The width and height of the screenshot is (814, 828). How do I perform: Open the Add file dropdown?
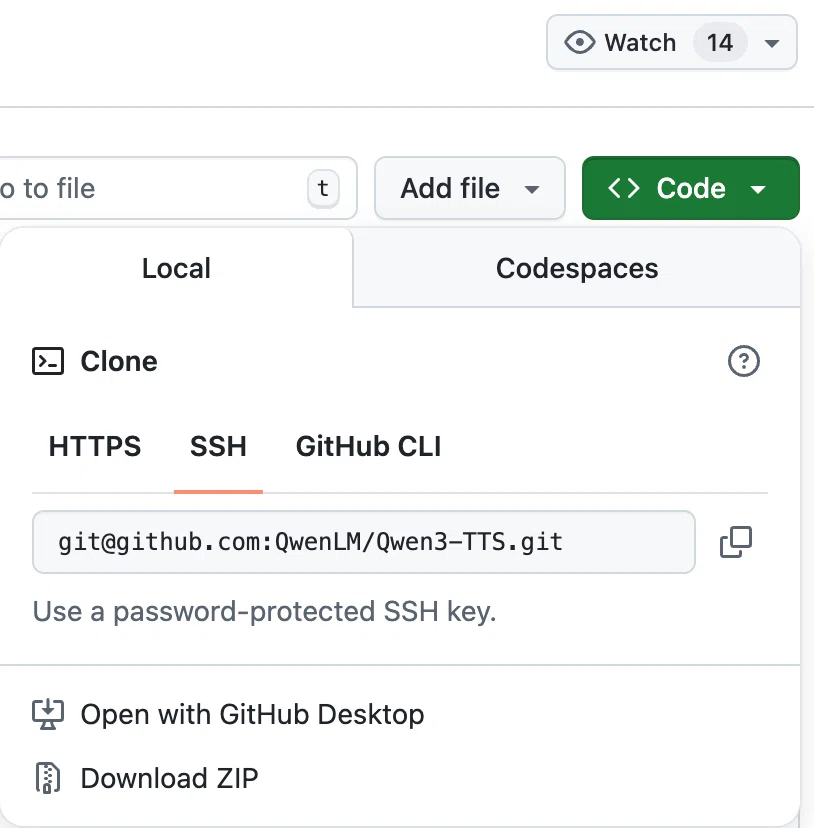coord(470,188)
